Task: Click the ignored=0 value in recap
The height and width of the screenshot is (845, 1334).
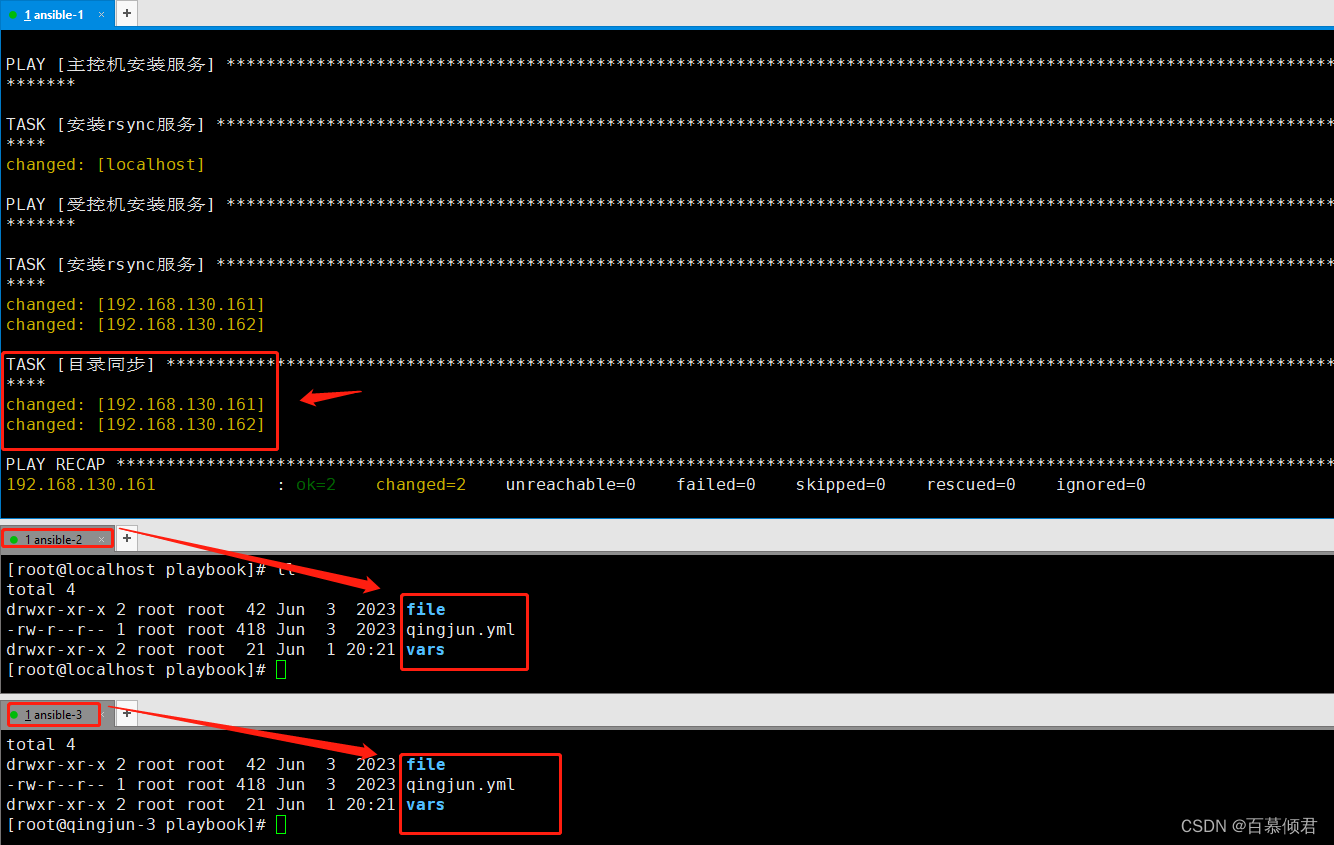Action: point(1101,485)
